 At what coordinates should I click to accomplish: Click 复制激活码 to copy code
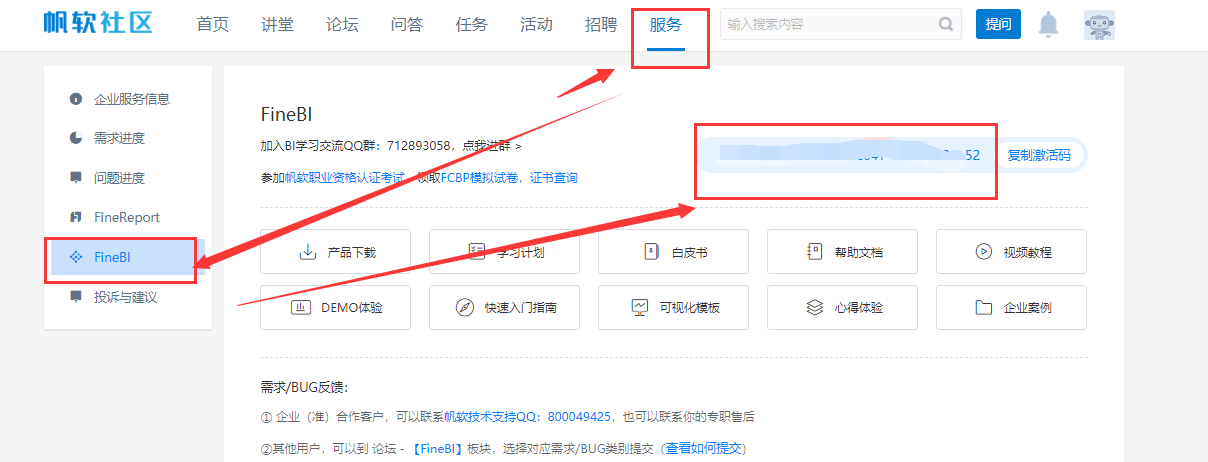click(x=1039, y=156)
